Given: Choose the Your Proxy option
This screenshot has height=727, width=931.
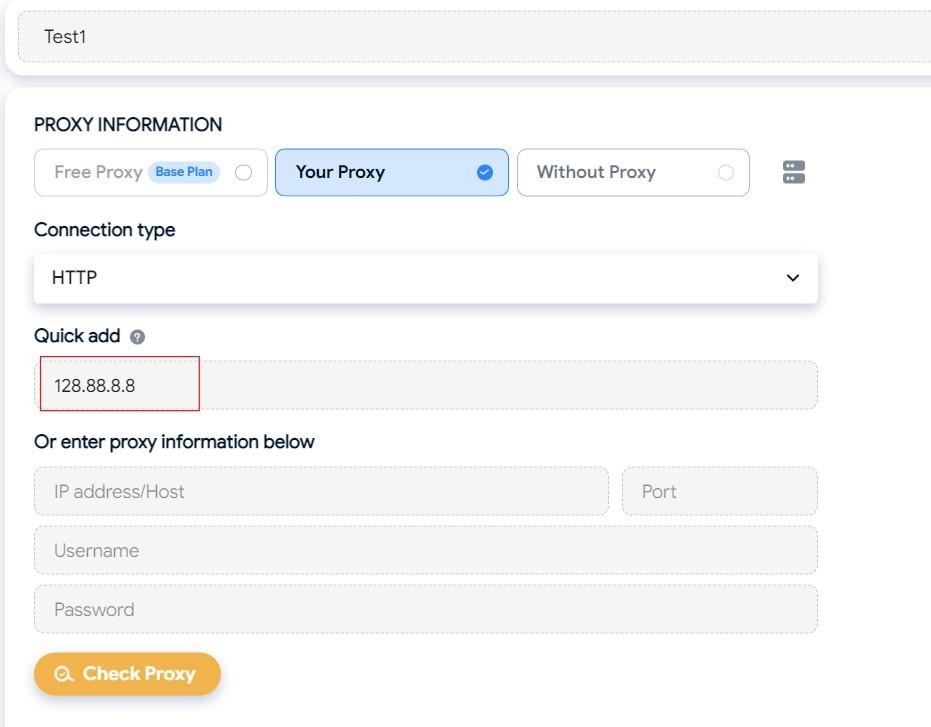Looking at the screenshot, I should pyautogui.click(x=341, y=172).
